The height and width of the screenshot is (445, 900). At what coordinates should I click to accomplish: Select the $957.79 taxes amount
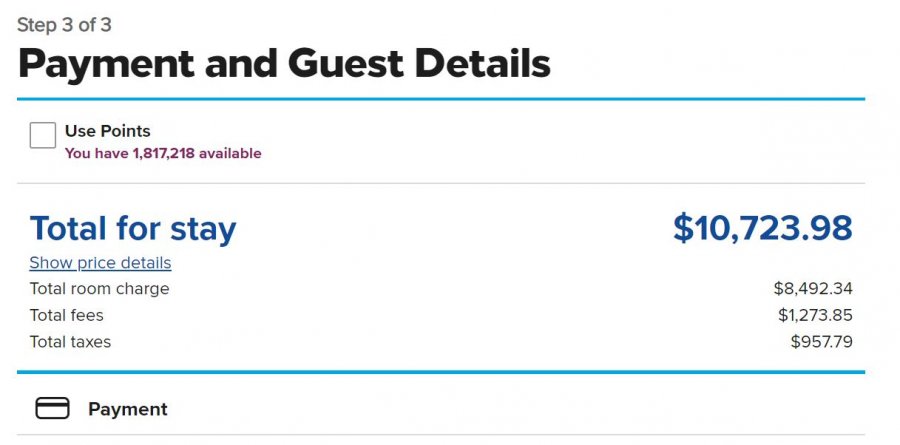coord(821,342)
